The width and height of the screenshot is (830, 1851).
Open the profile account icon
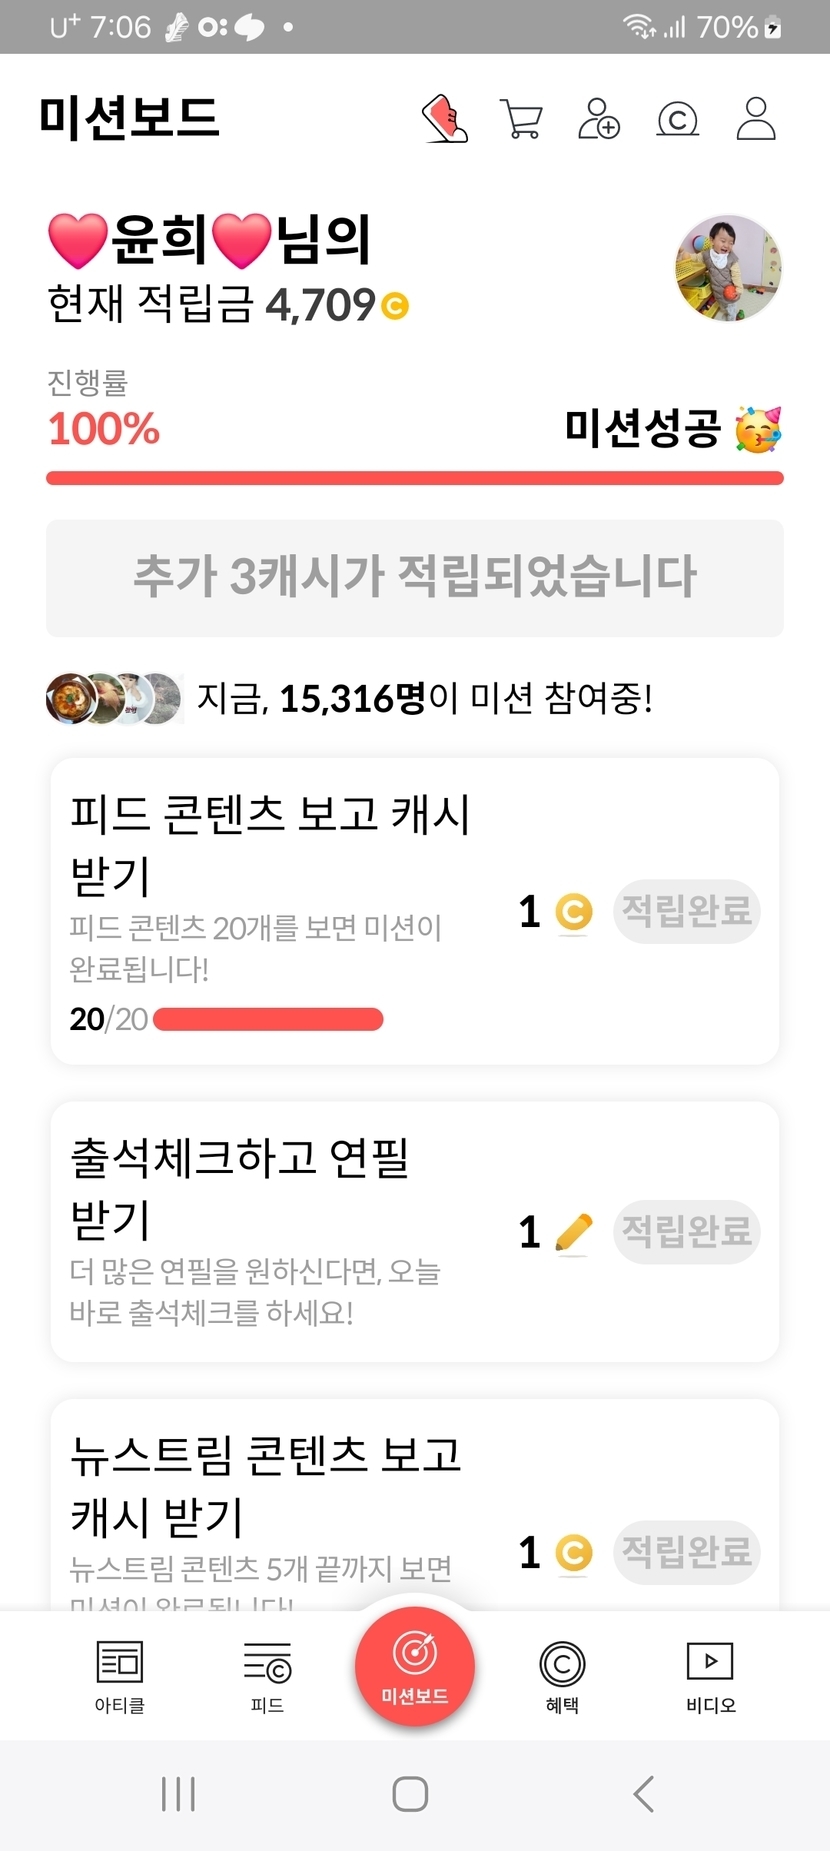click(756, 119)
